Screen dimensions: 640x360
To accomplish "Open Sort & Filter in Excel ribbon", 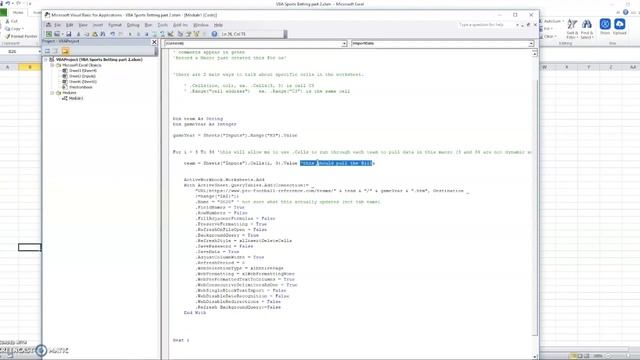I will [x=572, y=29].
